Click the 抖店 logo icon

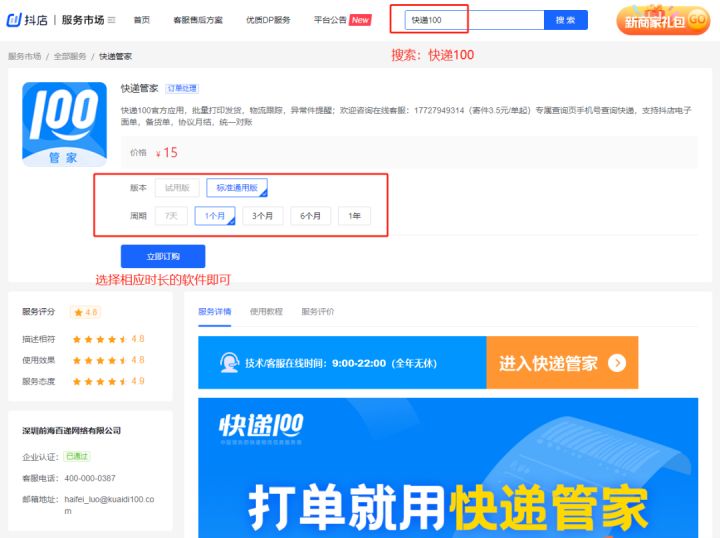coord(14,20)
